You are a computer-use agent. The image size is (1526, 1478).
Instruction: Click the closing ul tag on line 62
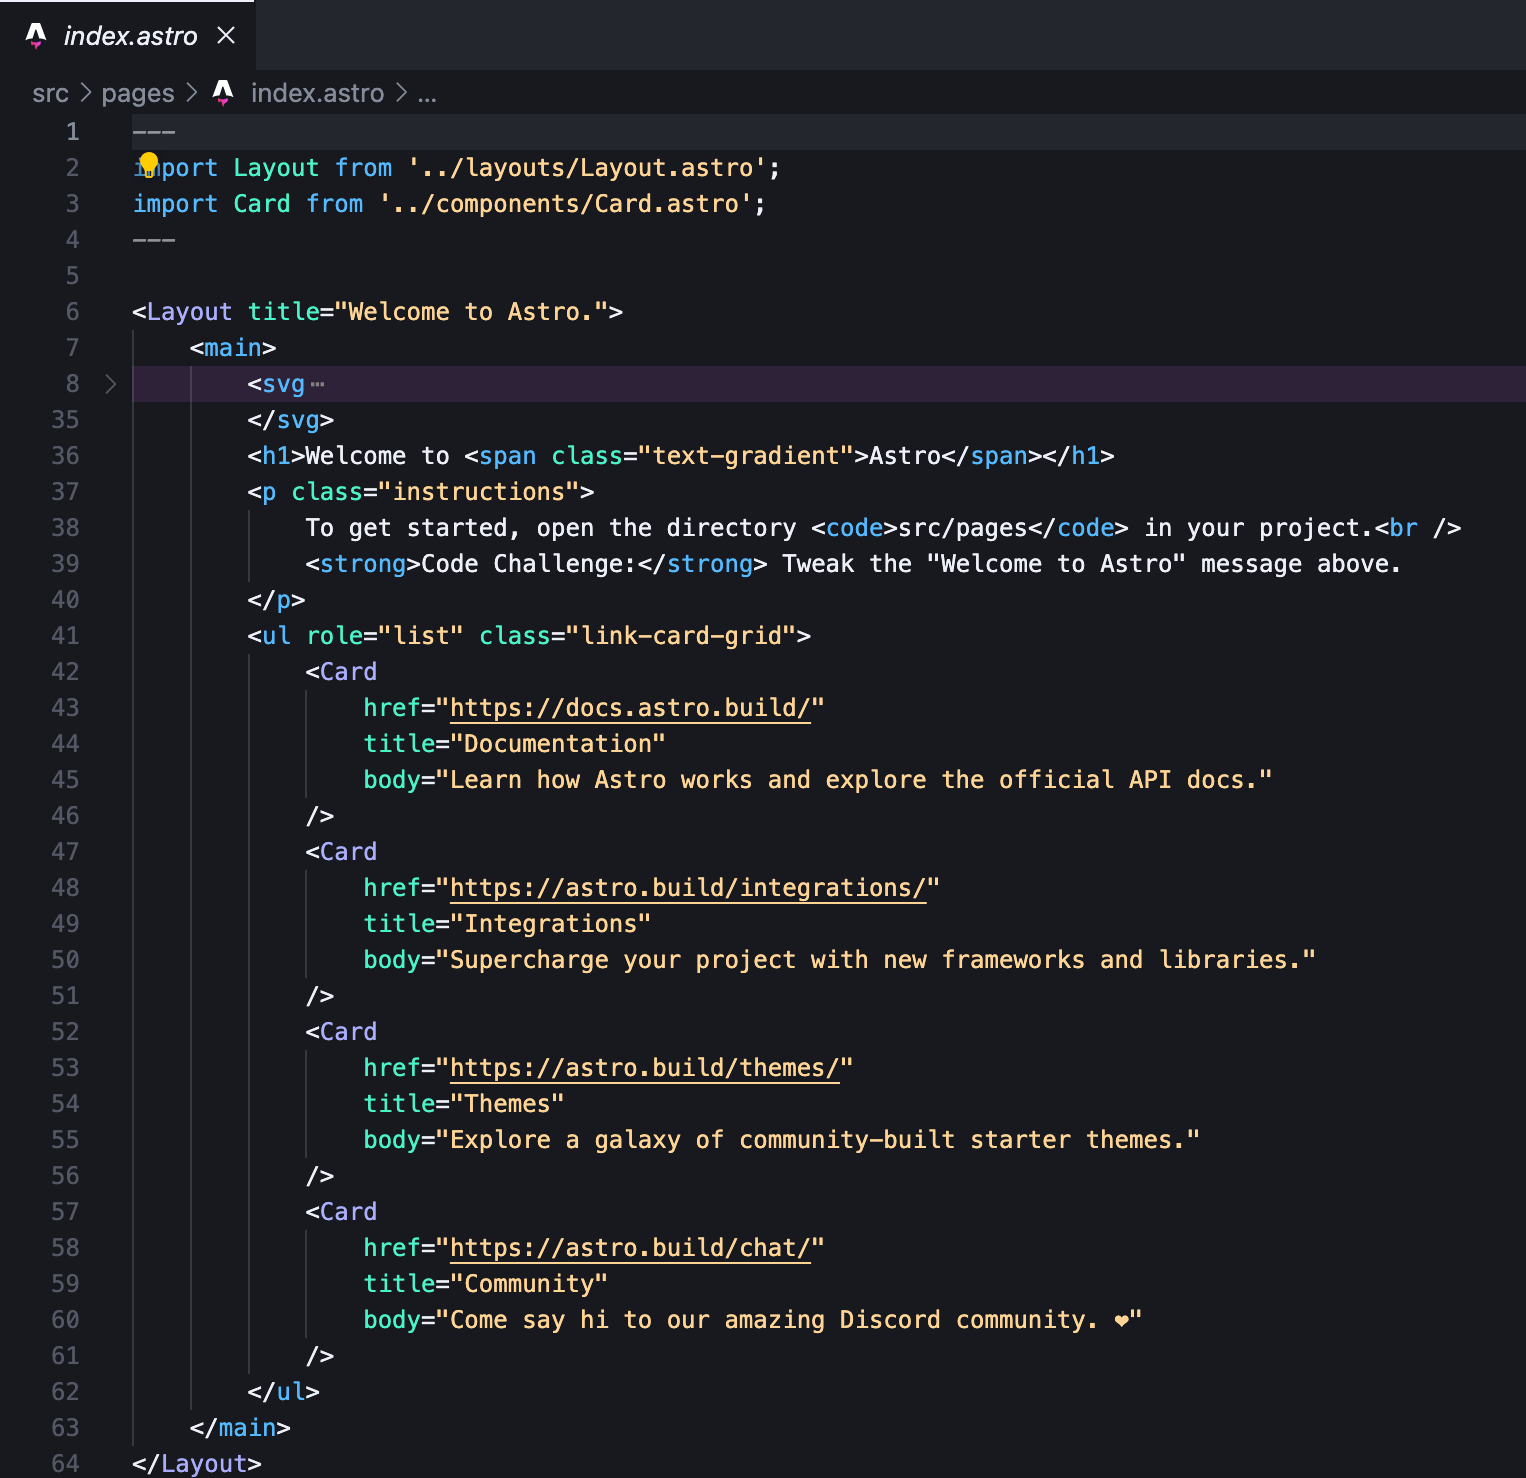pyautogui.click(x=284, y=1392)
